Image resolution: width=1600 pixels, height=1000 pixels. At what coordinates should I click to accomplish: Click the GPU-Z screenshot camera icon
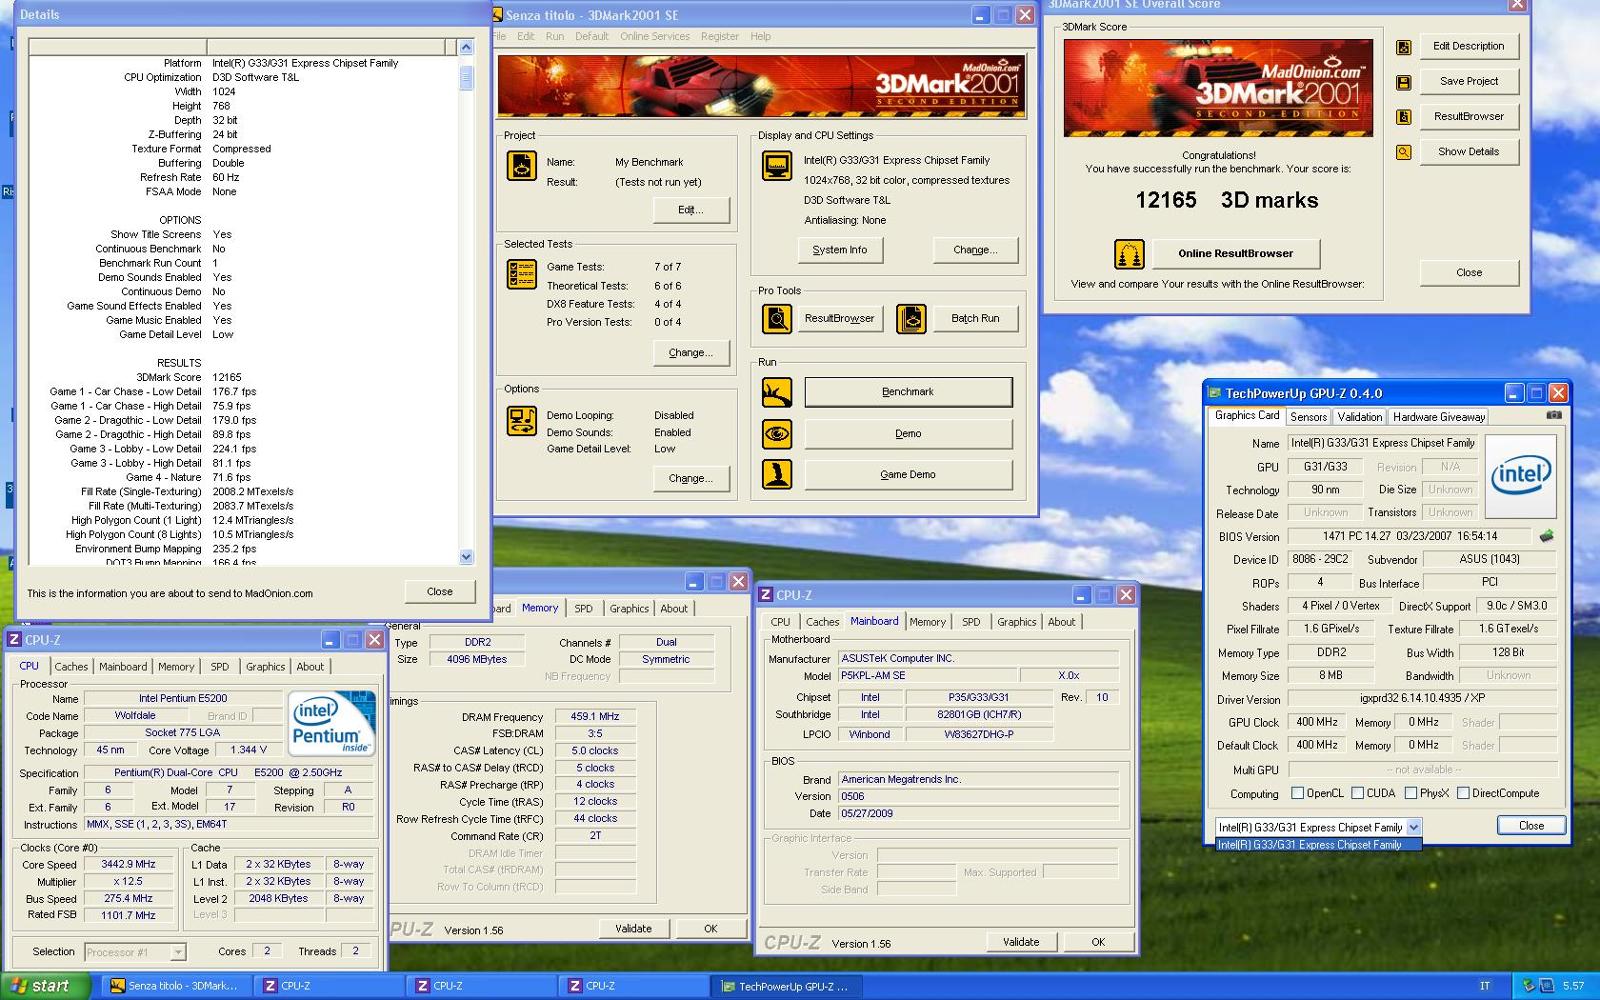(x=1554, y=415)
